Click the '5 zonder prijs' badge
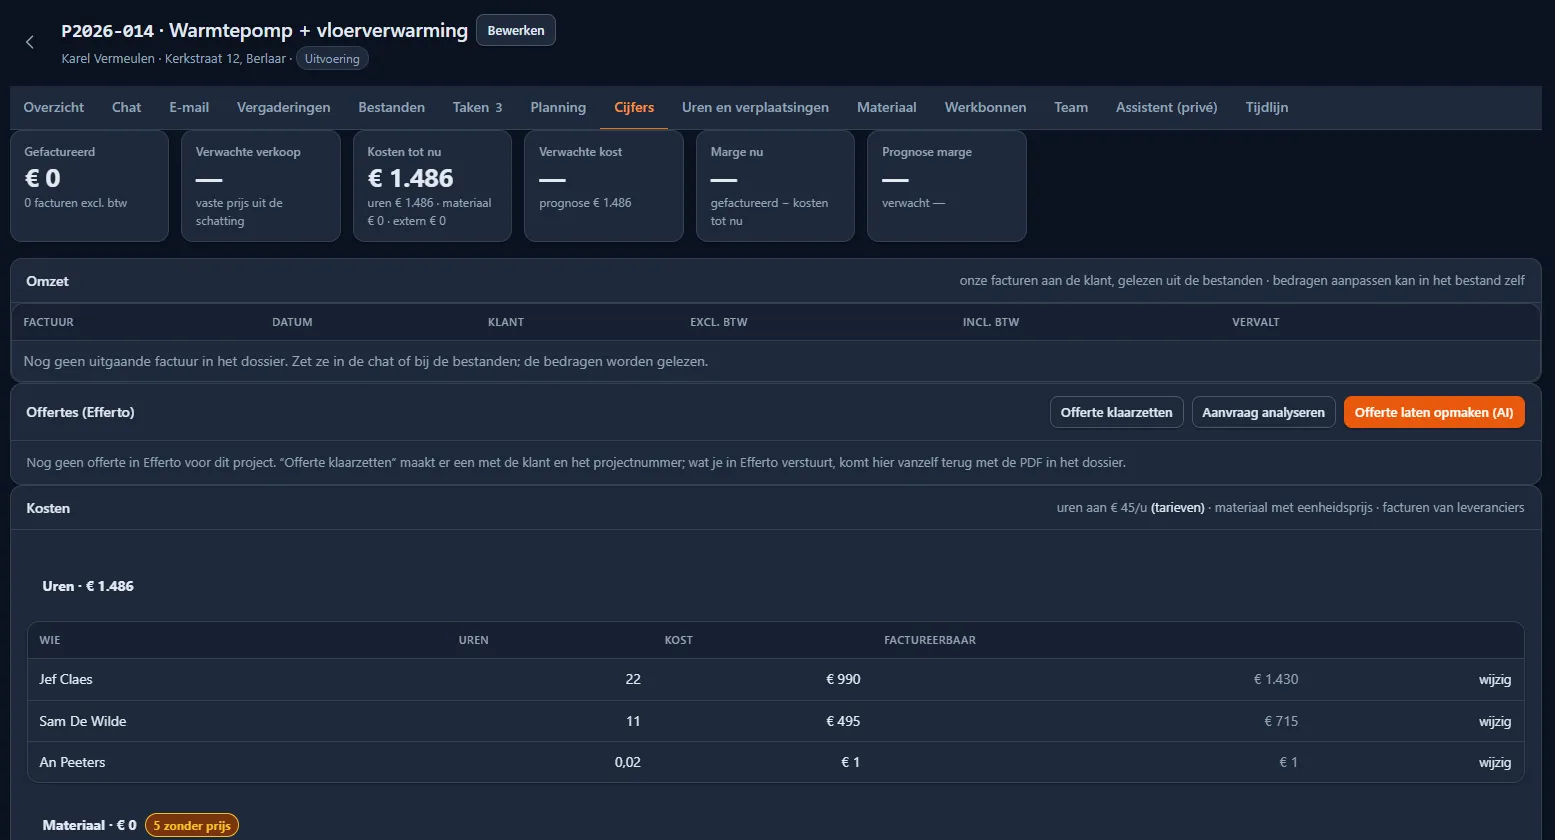 click(x=192, y=826)
